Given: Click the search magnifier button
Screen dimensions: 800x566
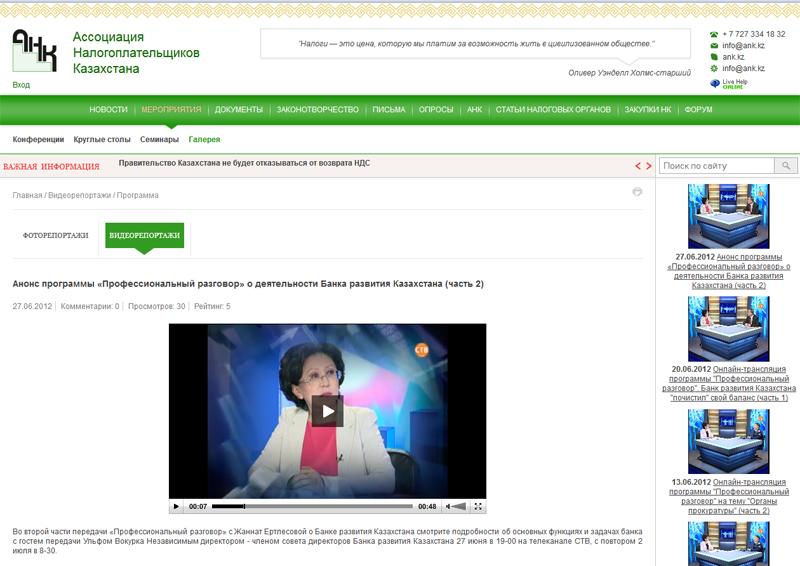Looking at the screenshot, I should click(787, 165).
